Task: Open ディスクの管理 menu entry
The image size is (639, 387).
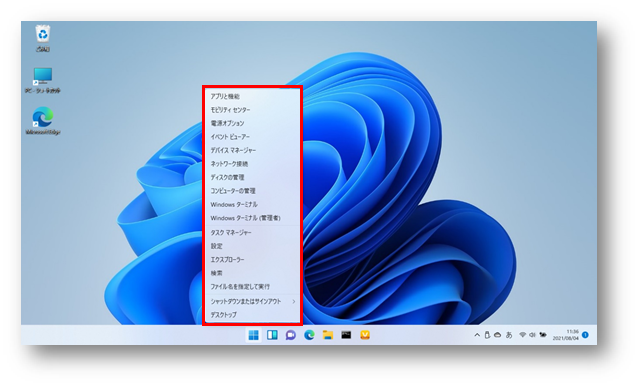Action: point(252,177)
